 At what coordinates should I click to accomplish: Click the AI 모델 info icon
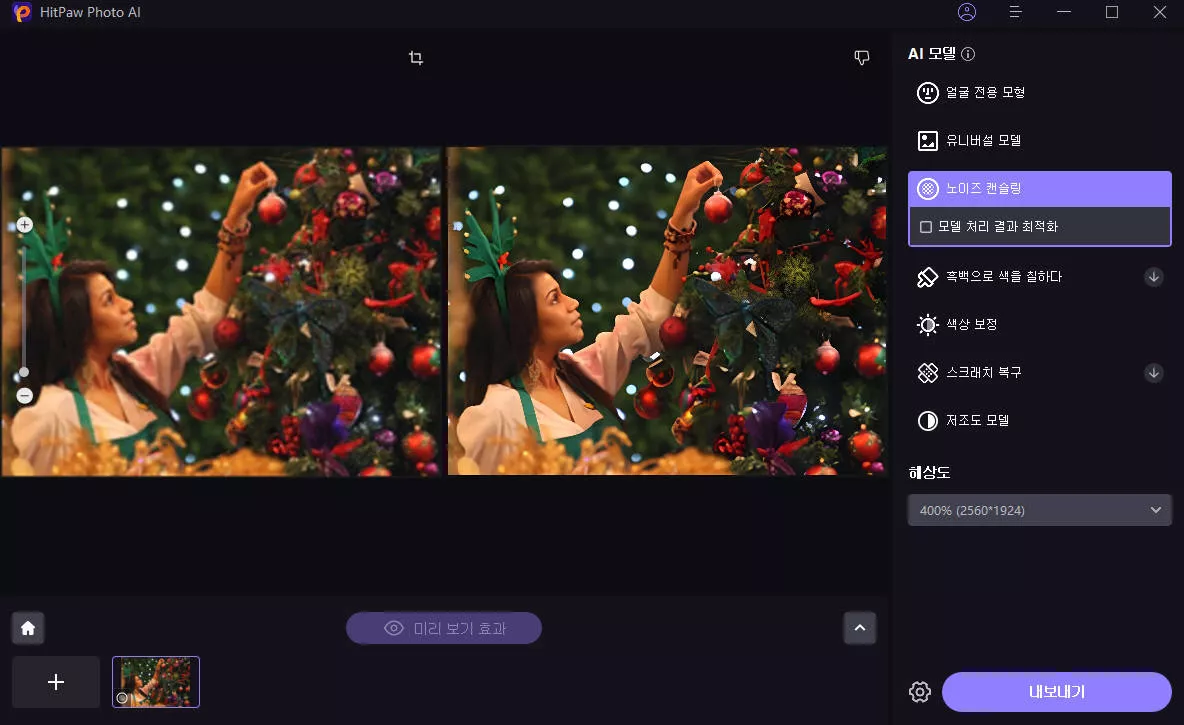click(x=968, y=55)
